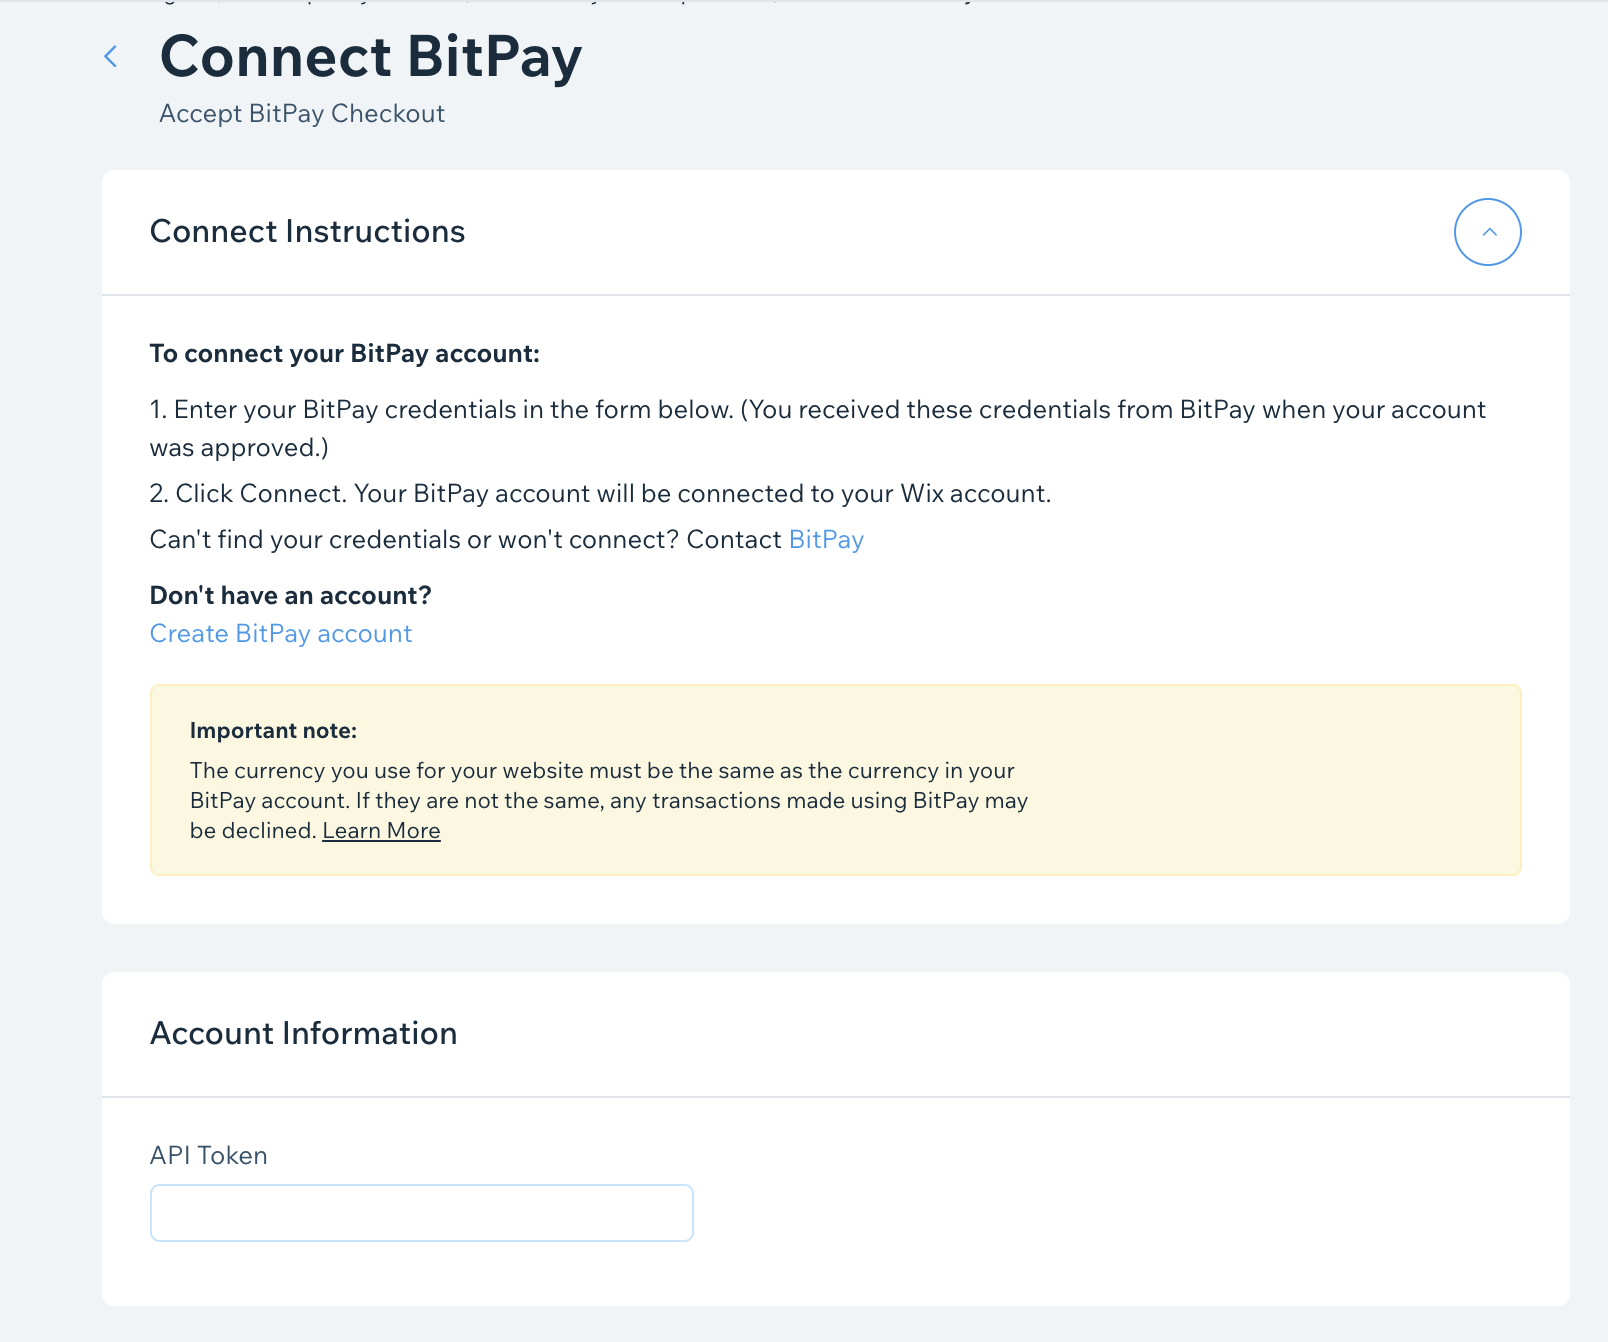Focus the API Token input field
This screenshot has height=1342, width=1608.
tap(422, 1213)
